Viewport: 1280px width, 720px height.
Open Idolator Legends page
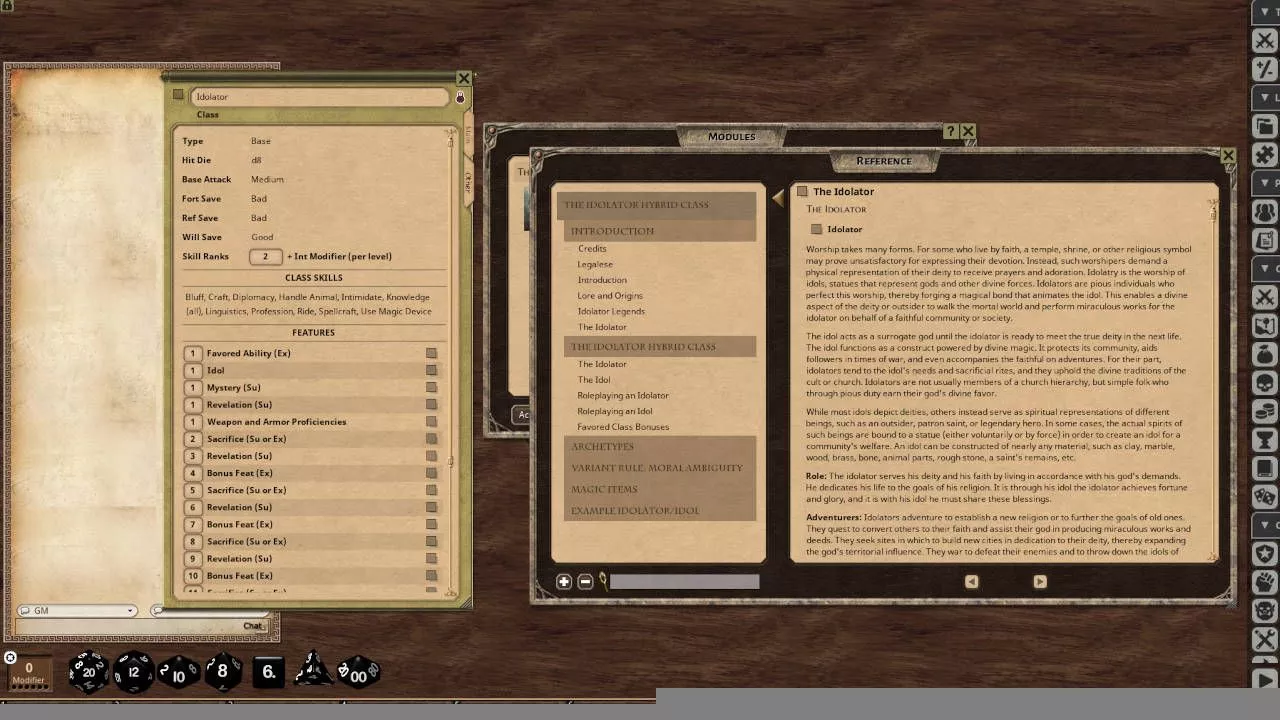(611, 311)
